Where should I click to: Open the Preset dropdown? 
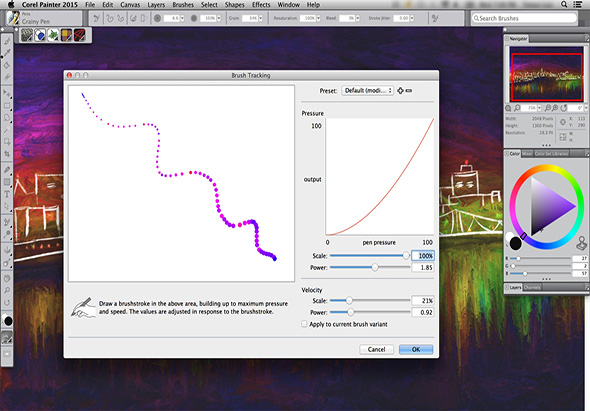(367, 90)
